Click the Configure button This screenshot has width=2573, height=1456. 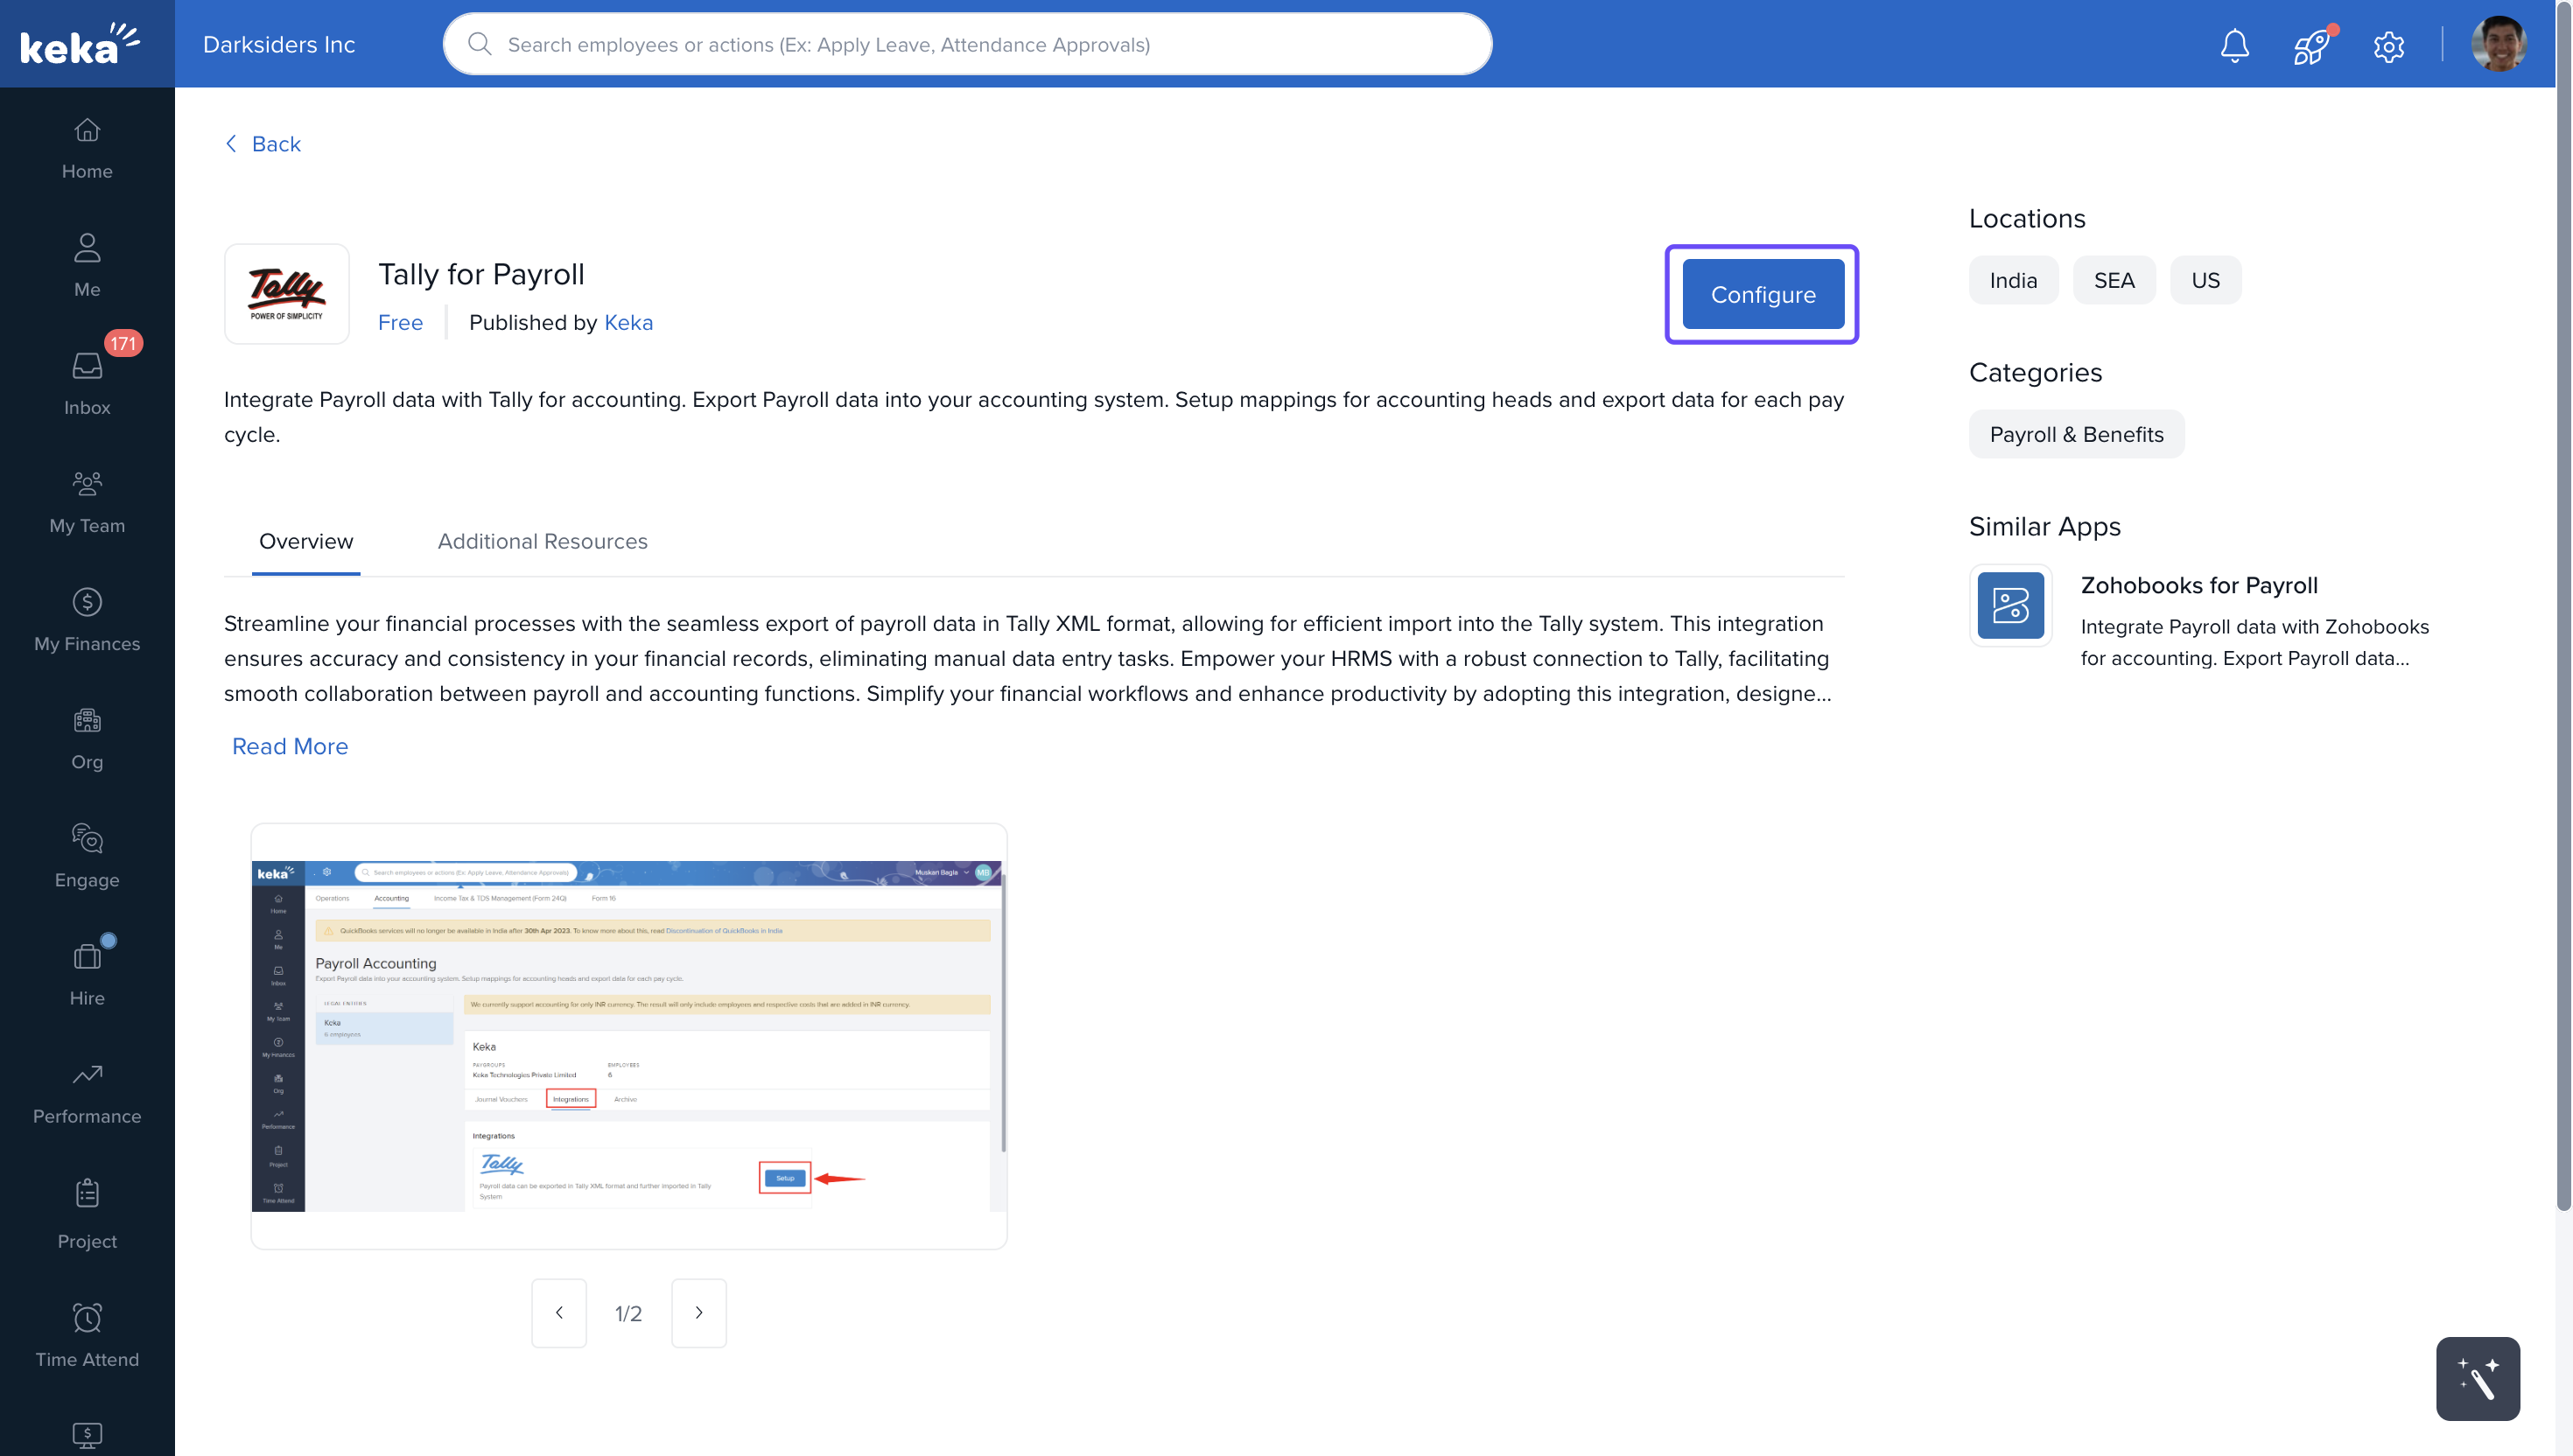(1762, 294)
